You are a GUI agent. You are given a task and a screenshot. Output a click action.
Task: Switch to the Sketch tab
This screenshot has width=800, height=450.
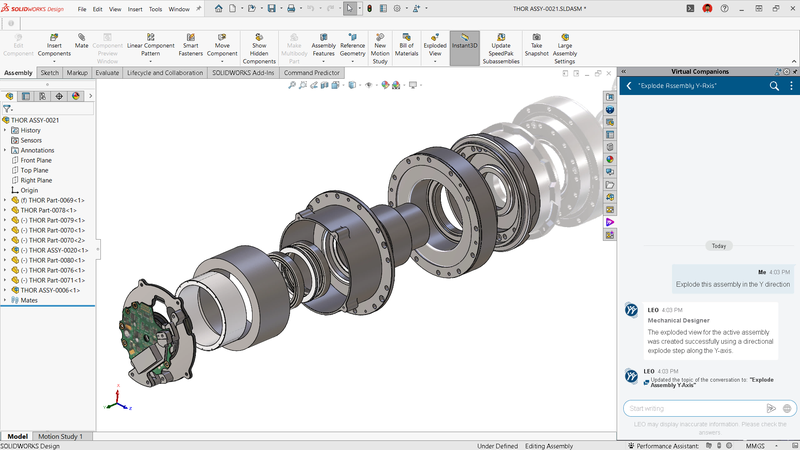(x=49, y=72)
